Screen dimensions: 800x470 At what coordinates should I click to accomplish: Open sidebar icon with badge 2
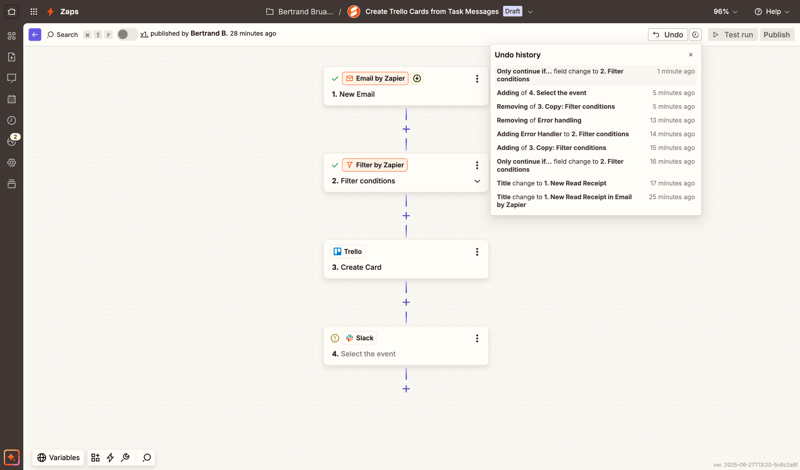click(x=12, y=140)
